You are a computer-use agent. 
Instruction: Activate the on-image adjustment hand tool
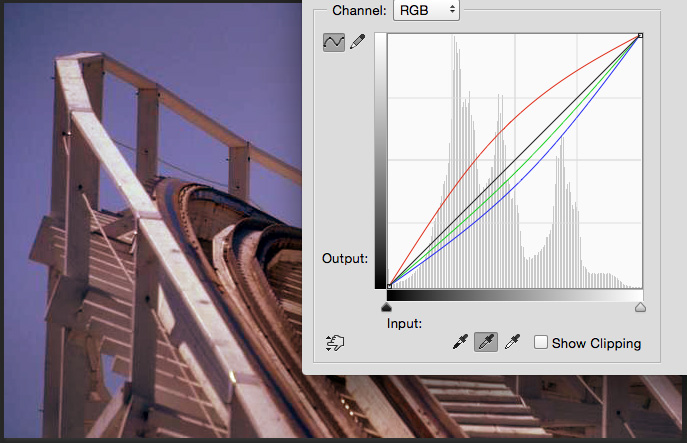pyautogui.click(x=335, y=343)
